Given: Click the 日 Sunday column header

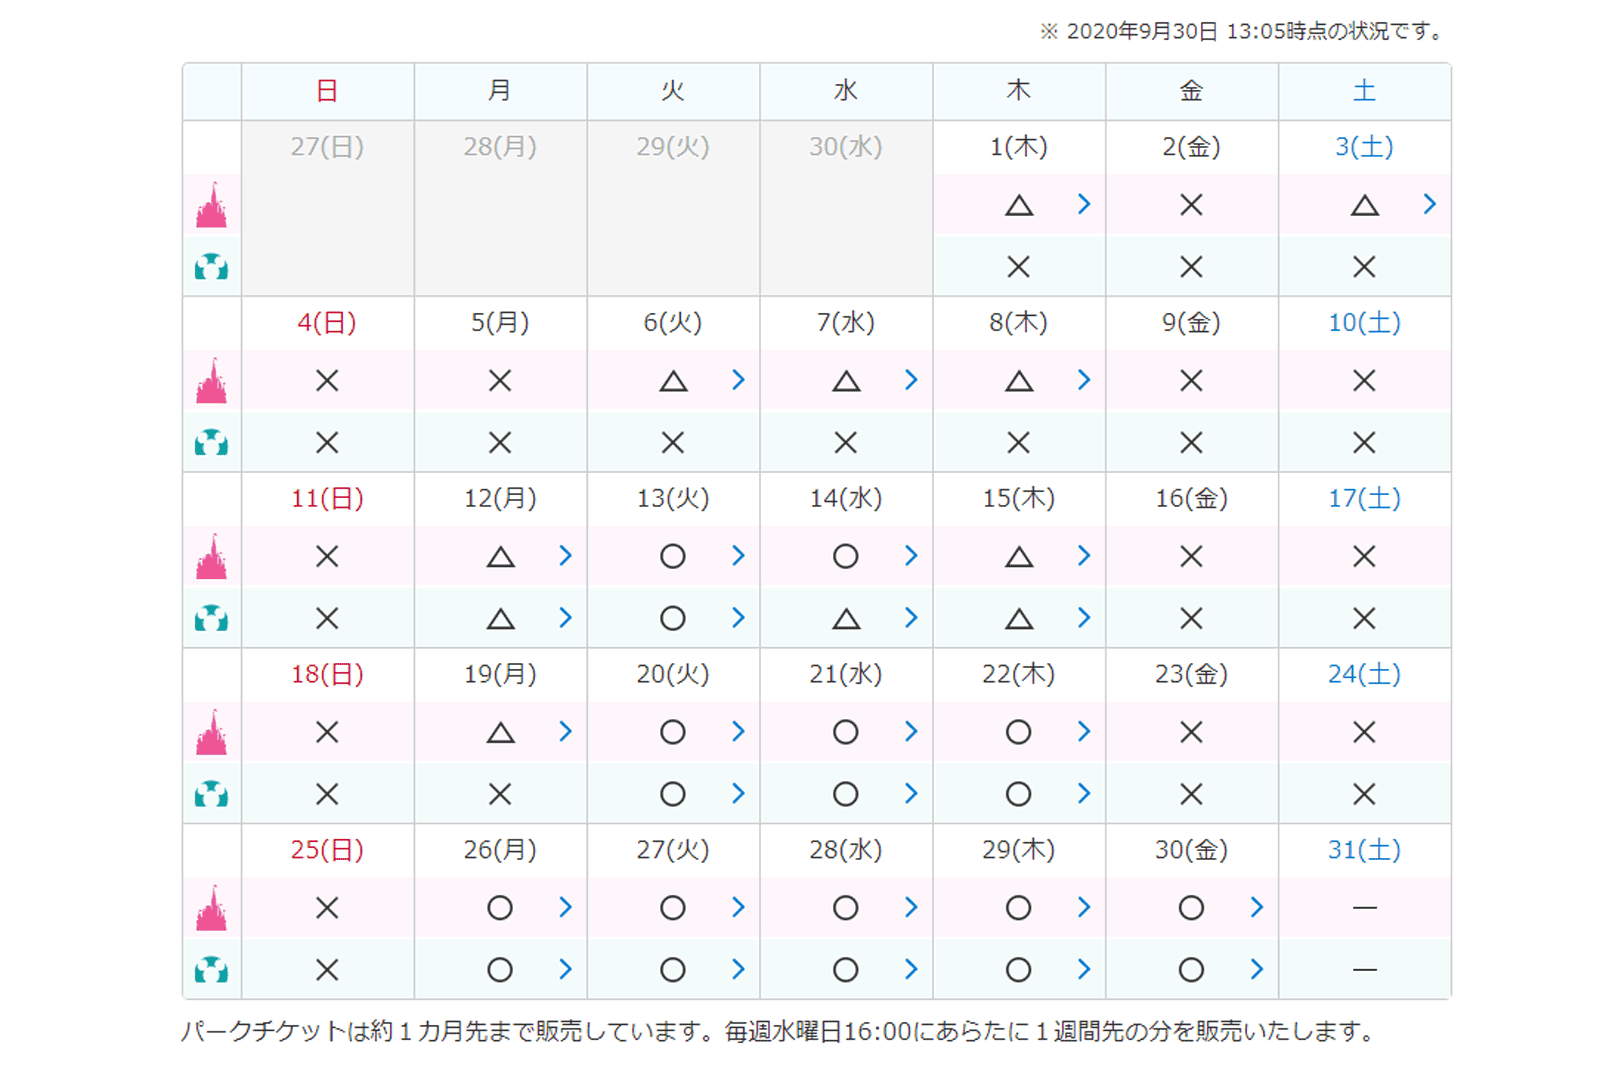Looking at the screenshot, I should pyautogui.click(x=327, y=91).
